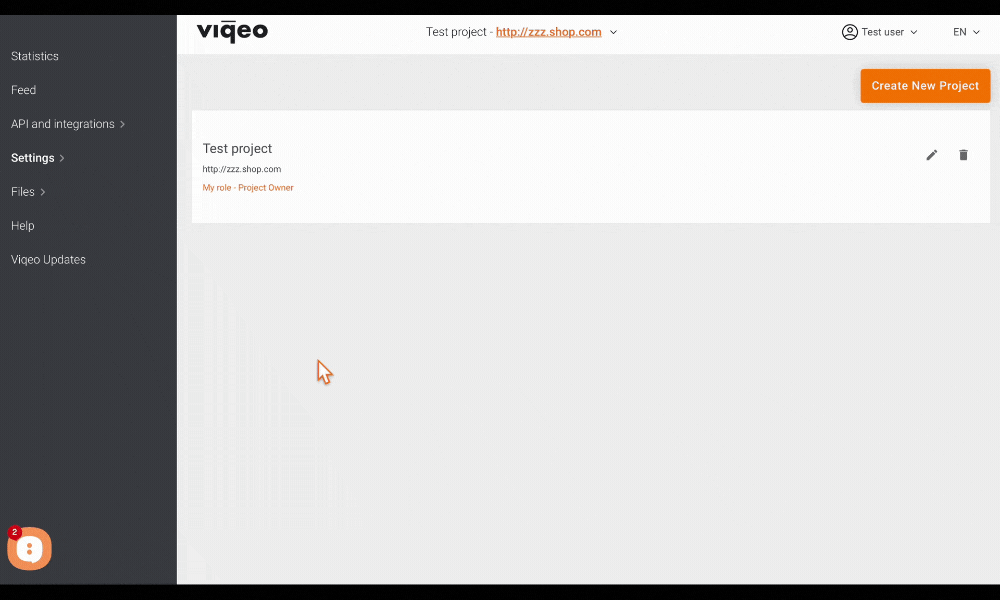This screenshot has width=1000, height=600.
Task: Open the project selector dropdown in the header
Action: coord(613,31)
